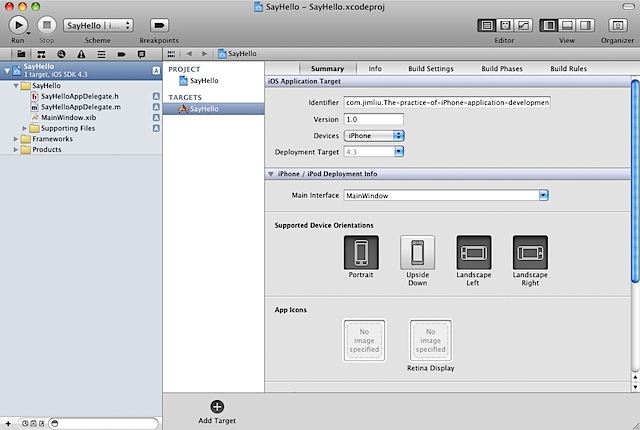The width and height of the screenshot is (640, 430).
Task: Switch to the Version editor
Action: pyautogui.click(x=520, y=24)
